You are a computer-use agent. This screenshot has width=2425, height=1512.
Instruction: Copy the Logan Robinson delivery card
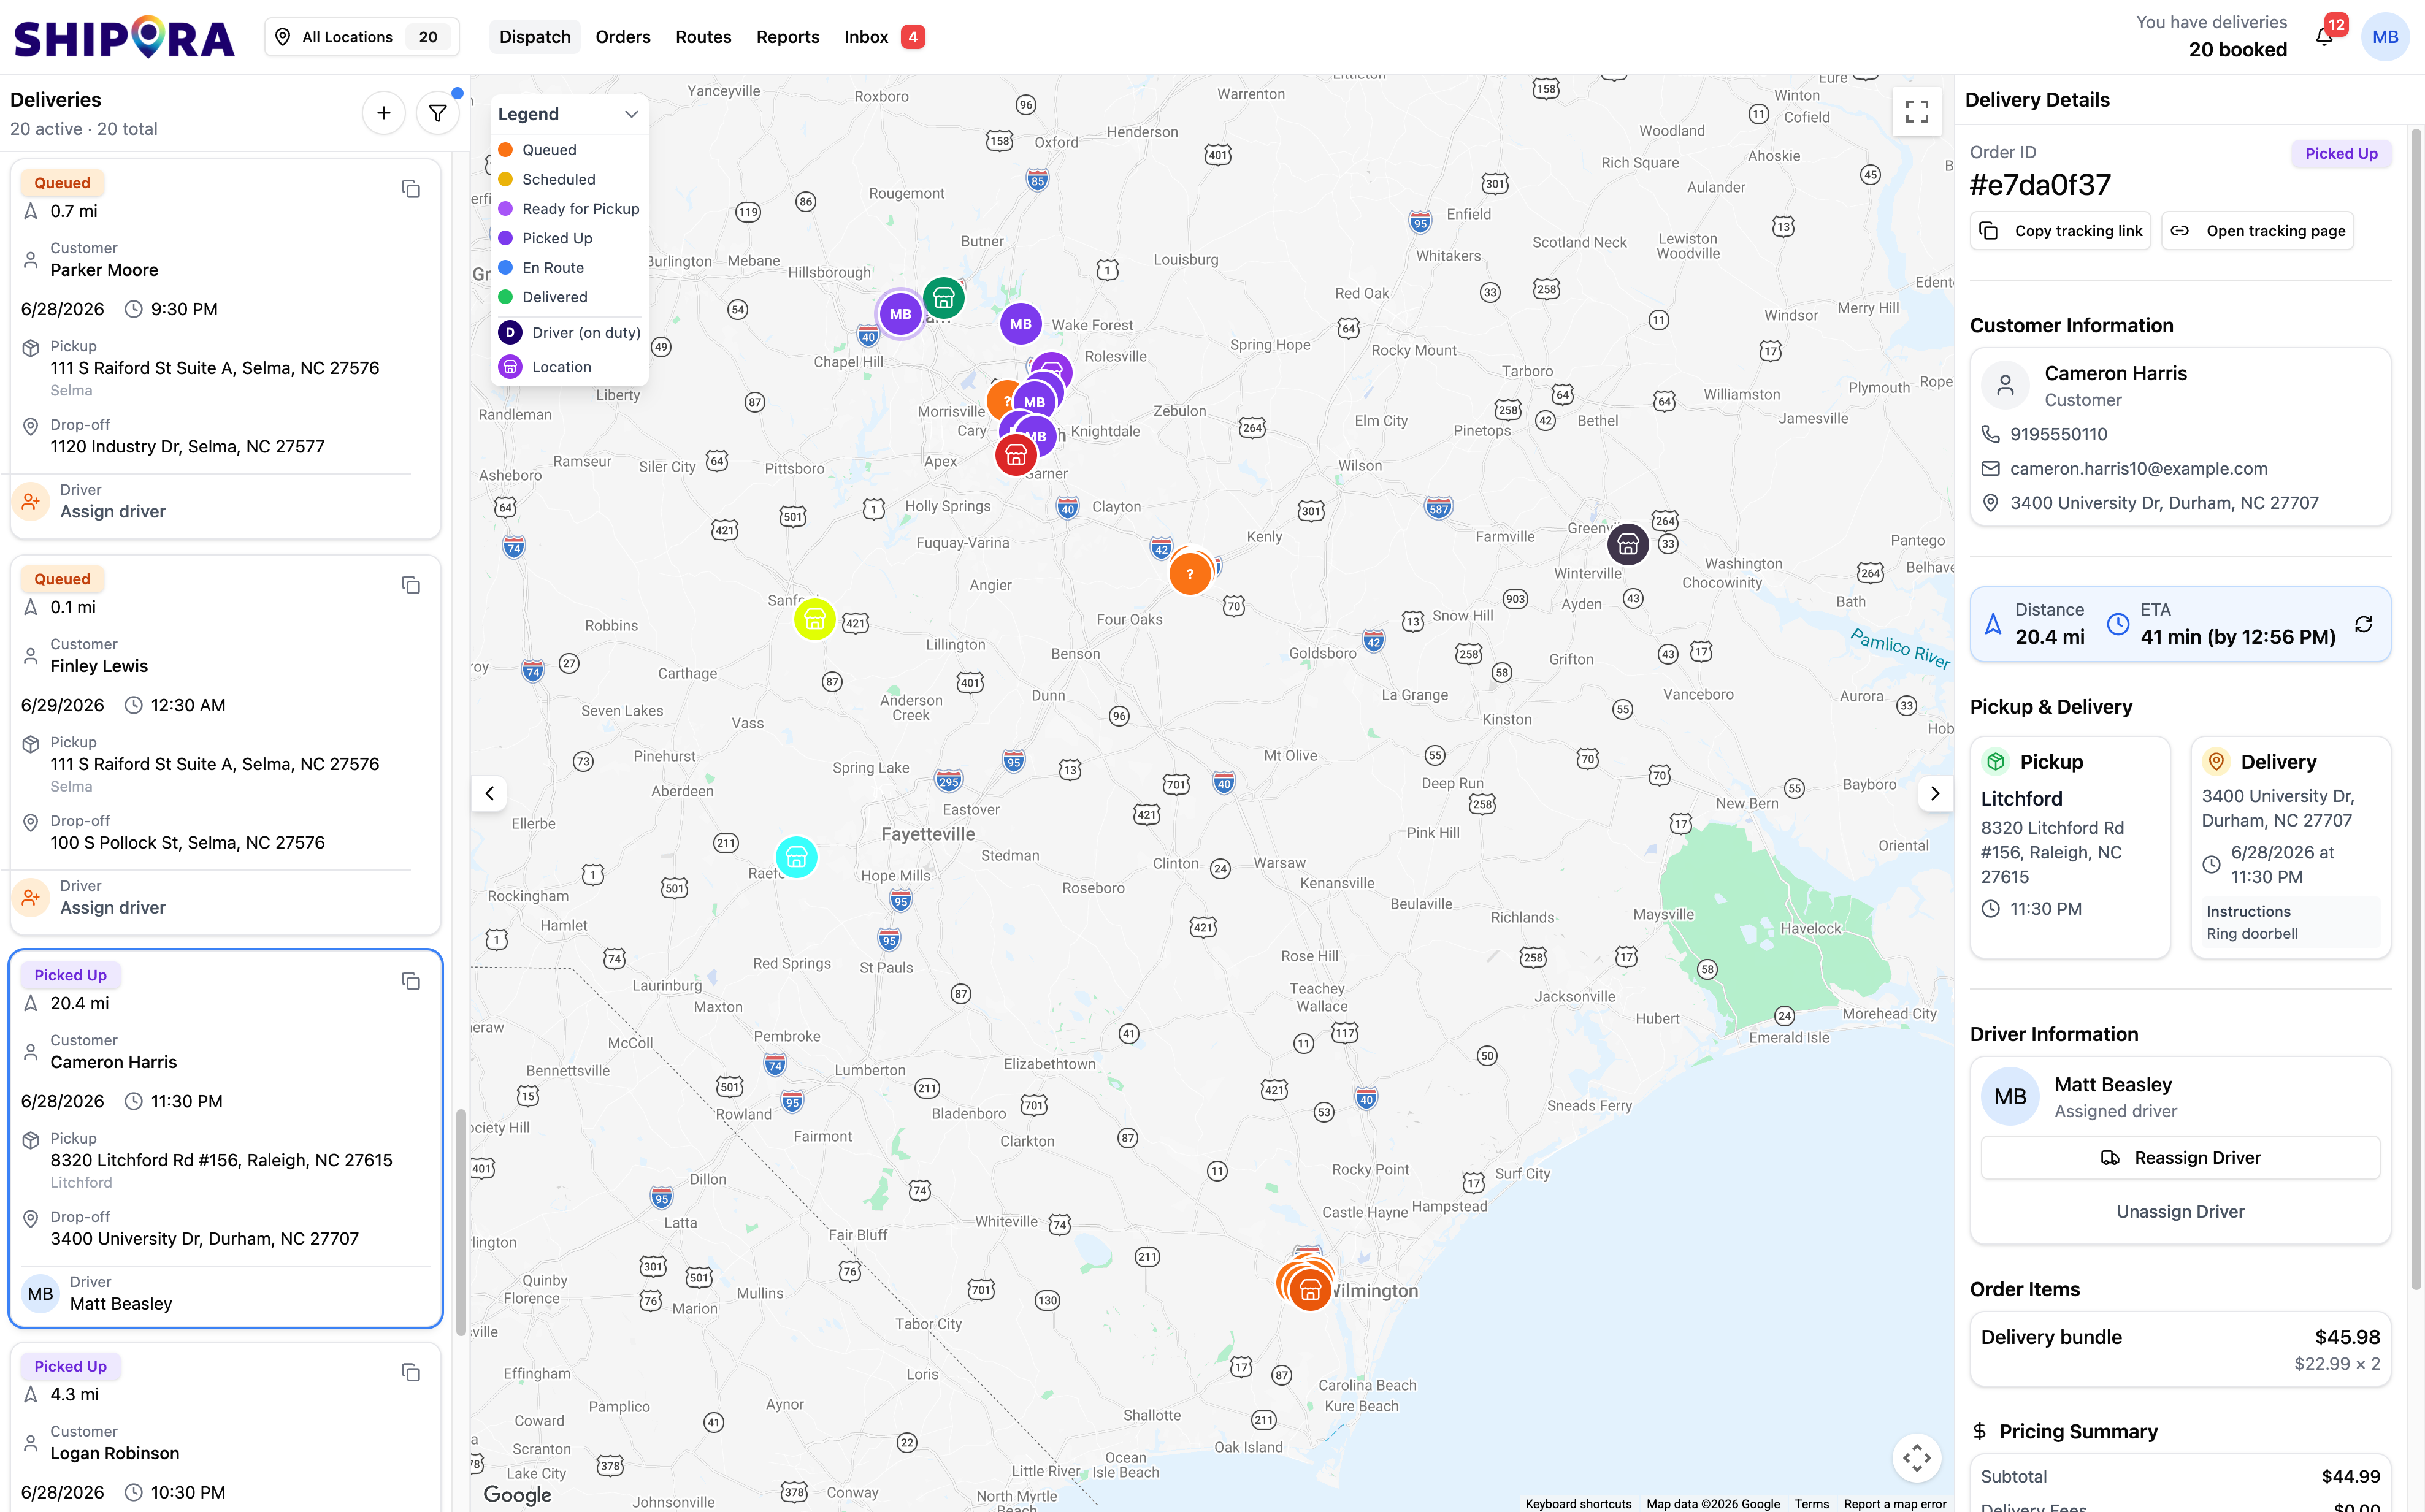coord(410,1372)
